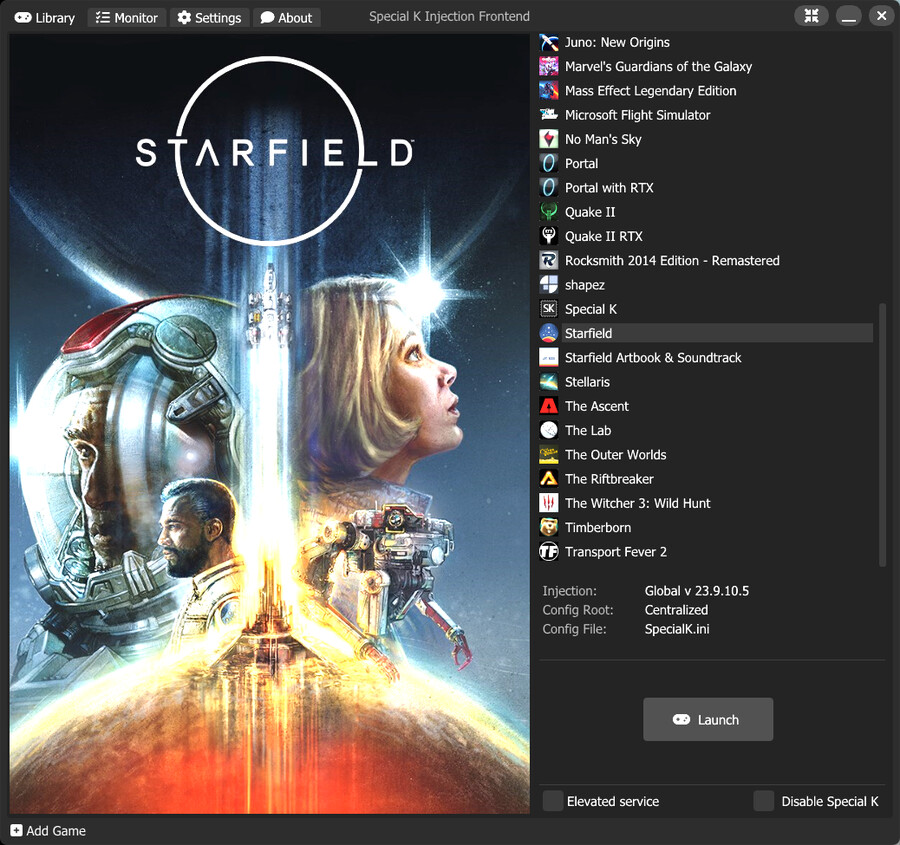Select Microsoft Flight Simulator
This screenshot has width=900, height=845.
(x=637, y=115)
